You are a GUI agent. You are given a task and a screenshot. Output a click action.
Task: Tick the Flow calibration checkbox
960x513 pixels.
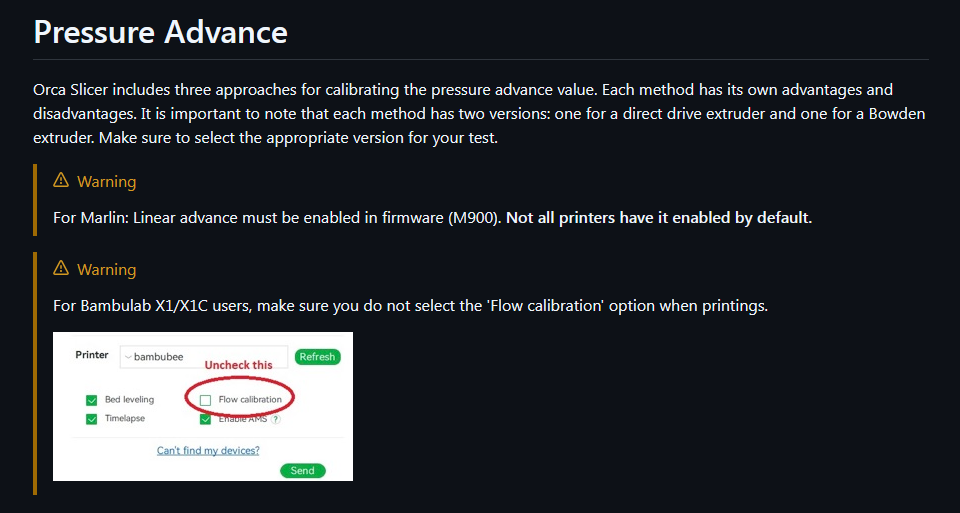[x=206, y=400]
